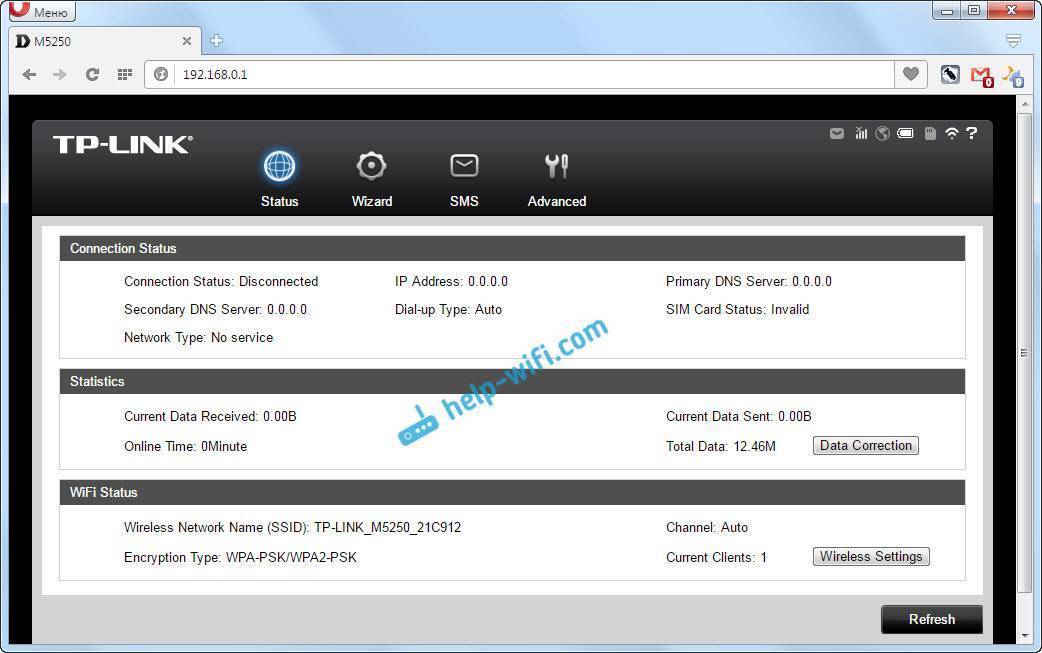Switch to the Advanced tab label
The height and width of the screenshot is (653, 1042).
(x=557, y=201)
